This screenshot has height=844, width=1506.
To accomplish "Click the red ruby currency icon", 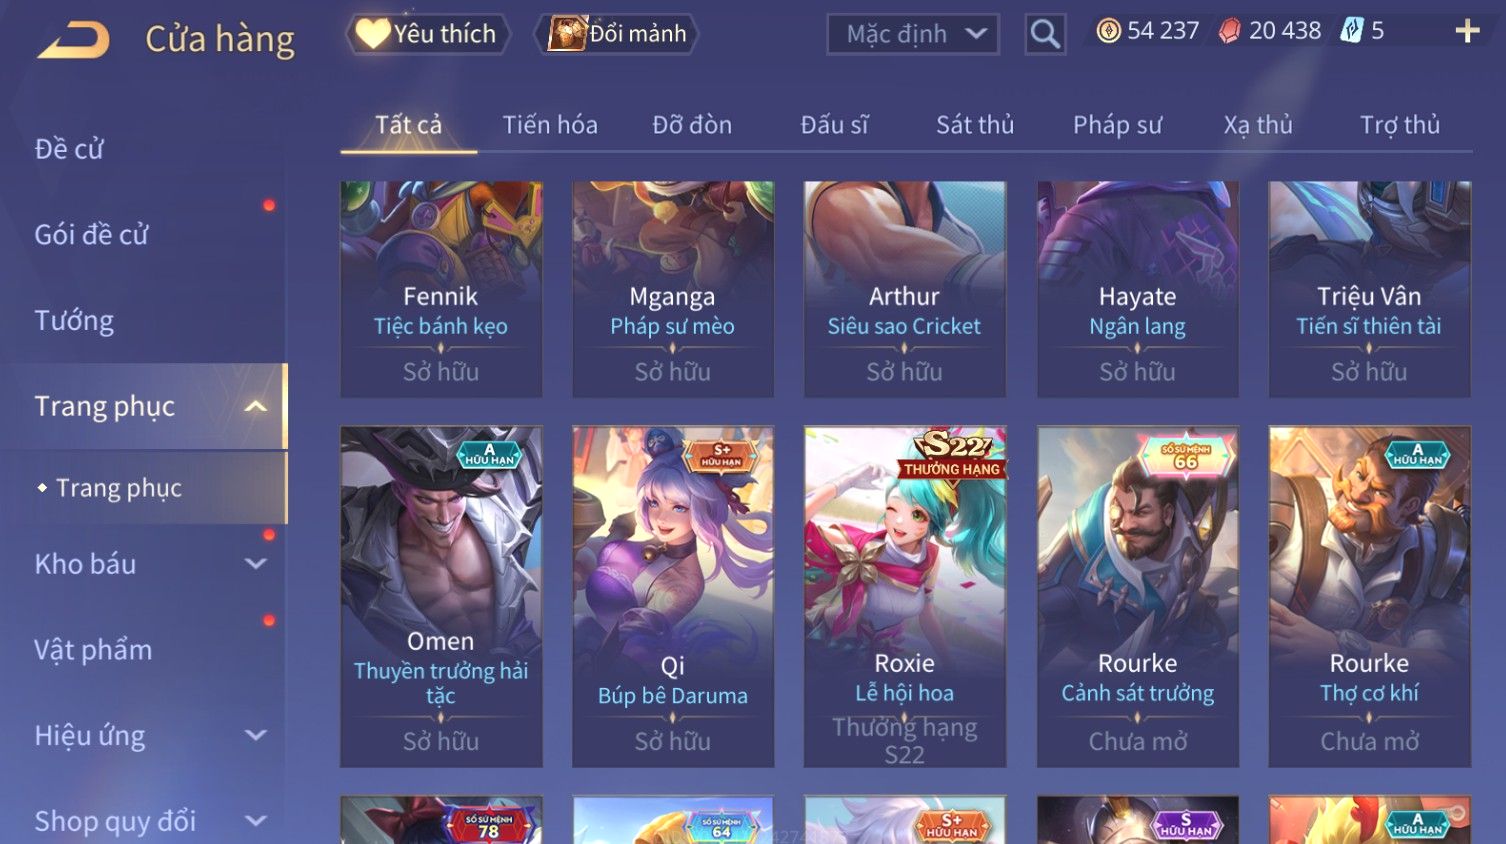I will point(1230,31).
